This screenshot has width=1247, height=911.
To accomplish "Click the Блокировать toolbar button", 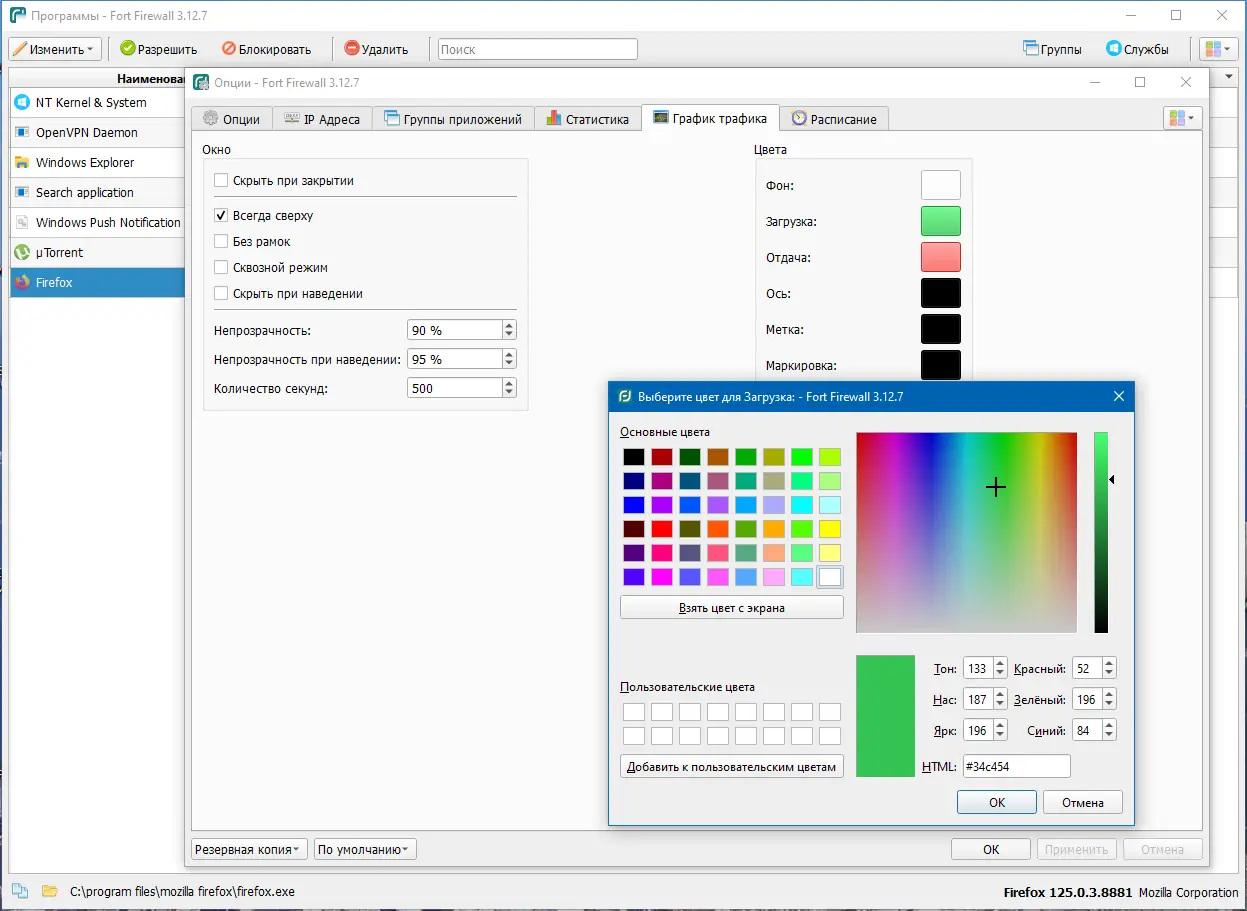I will pos(266,49).
